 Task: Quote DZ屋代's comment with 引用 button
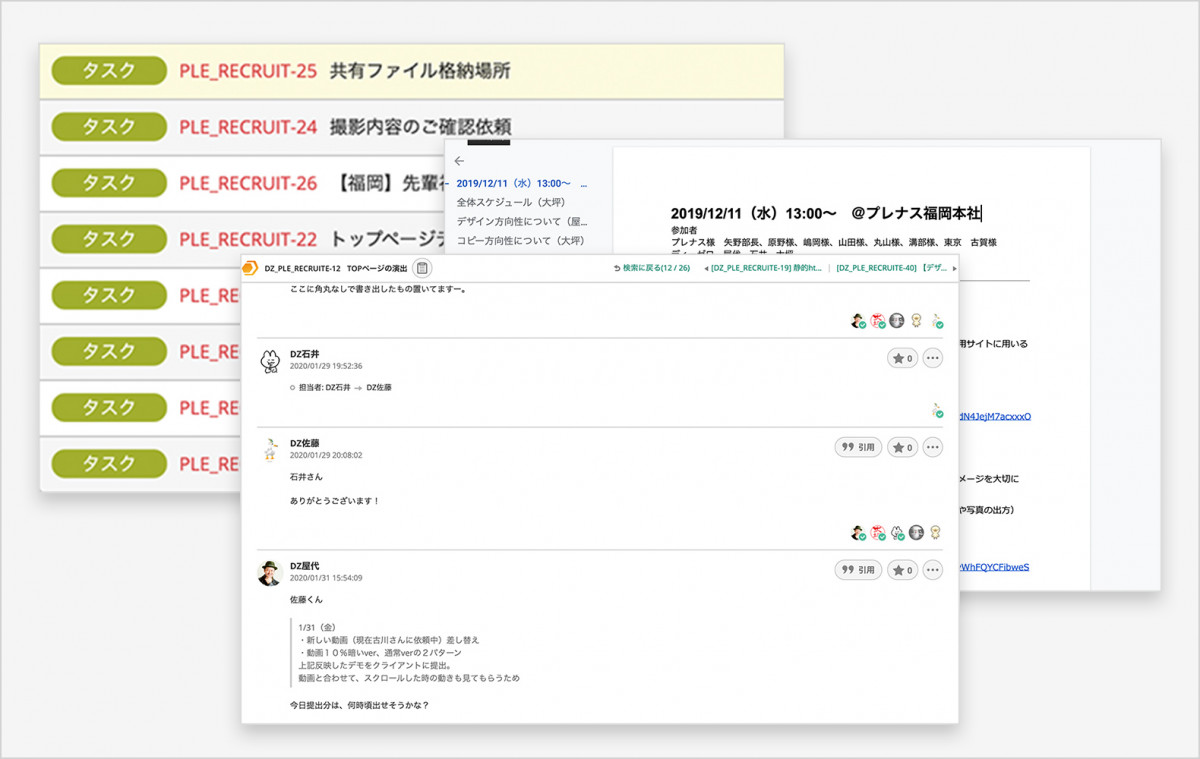pyautogui.click(x=858, y=570)
